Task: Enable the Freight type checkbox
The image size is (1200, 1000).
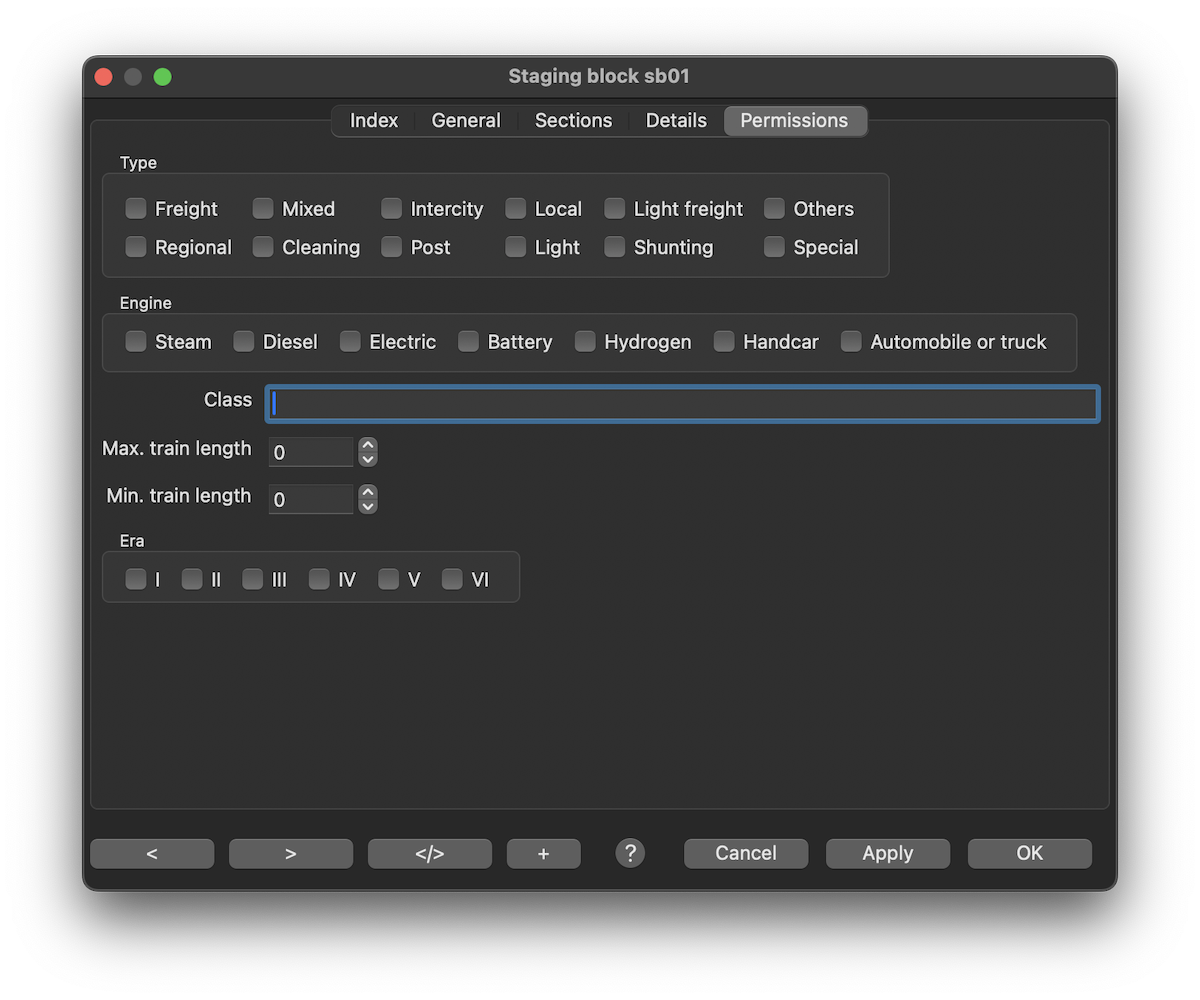Action: [x=136, y=209]
